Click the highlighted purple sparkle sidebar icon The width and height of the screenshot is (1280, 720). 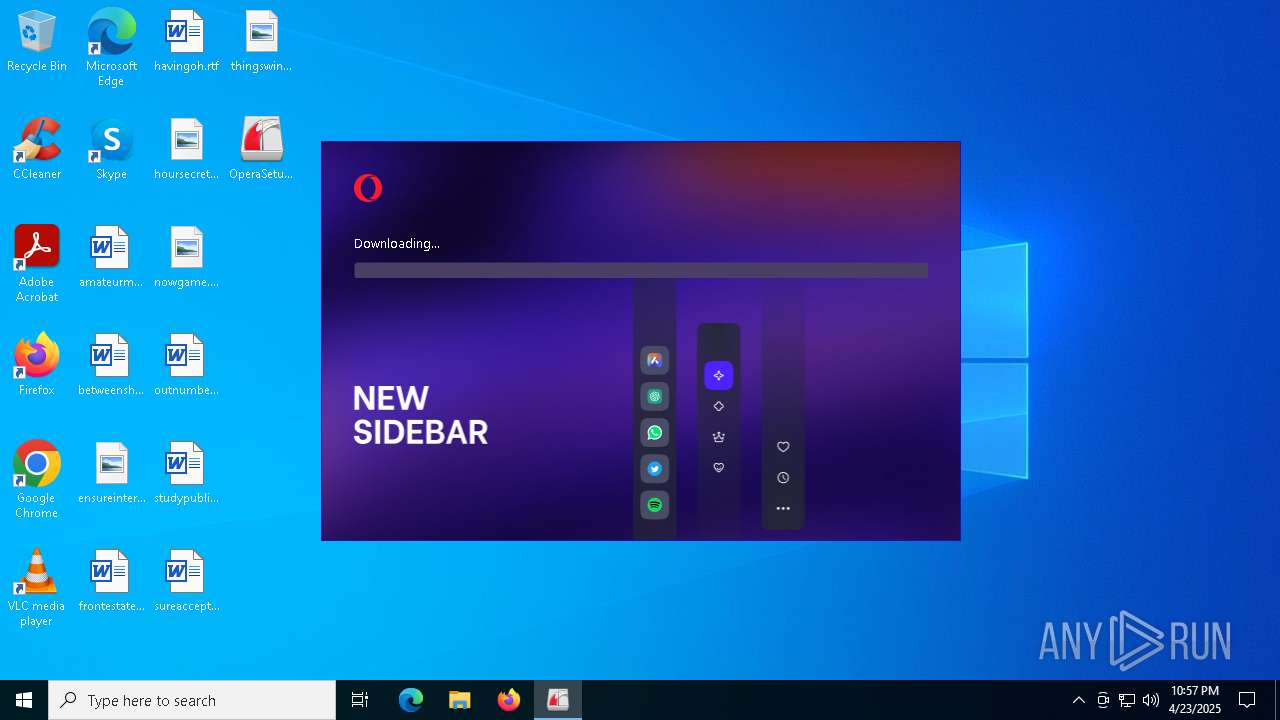[x=719, y=376]
